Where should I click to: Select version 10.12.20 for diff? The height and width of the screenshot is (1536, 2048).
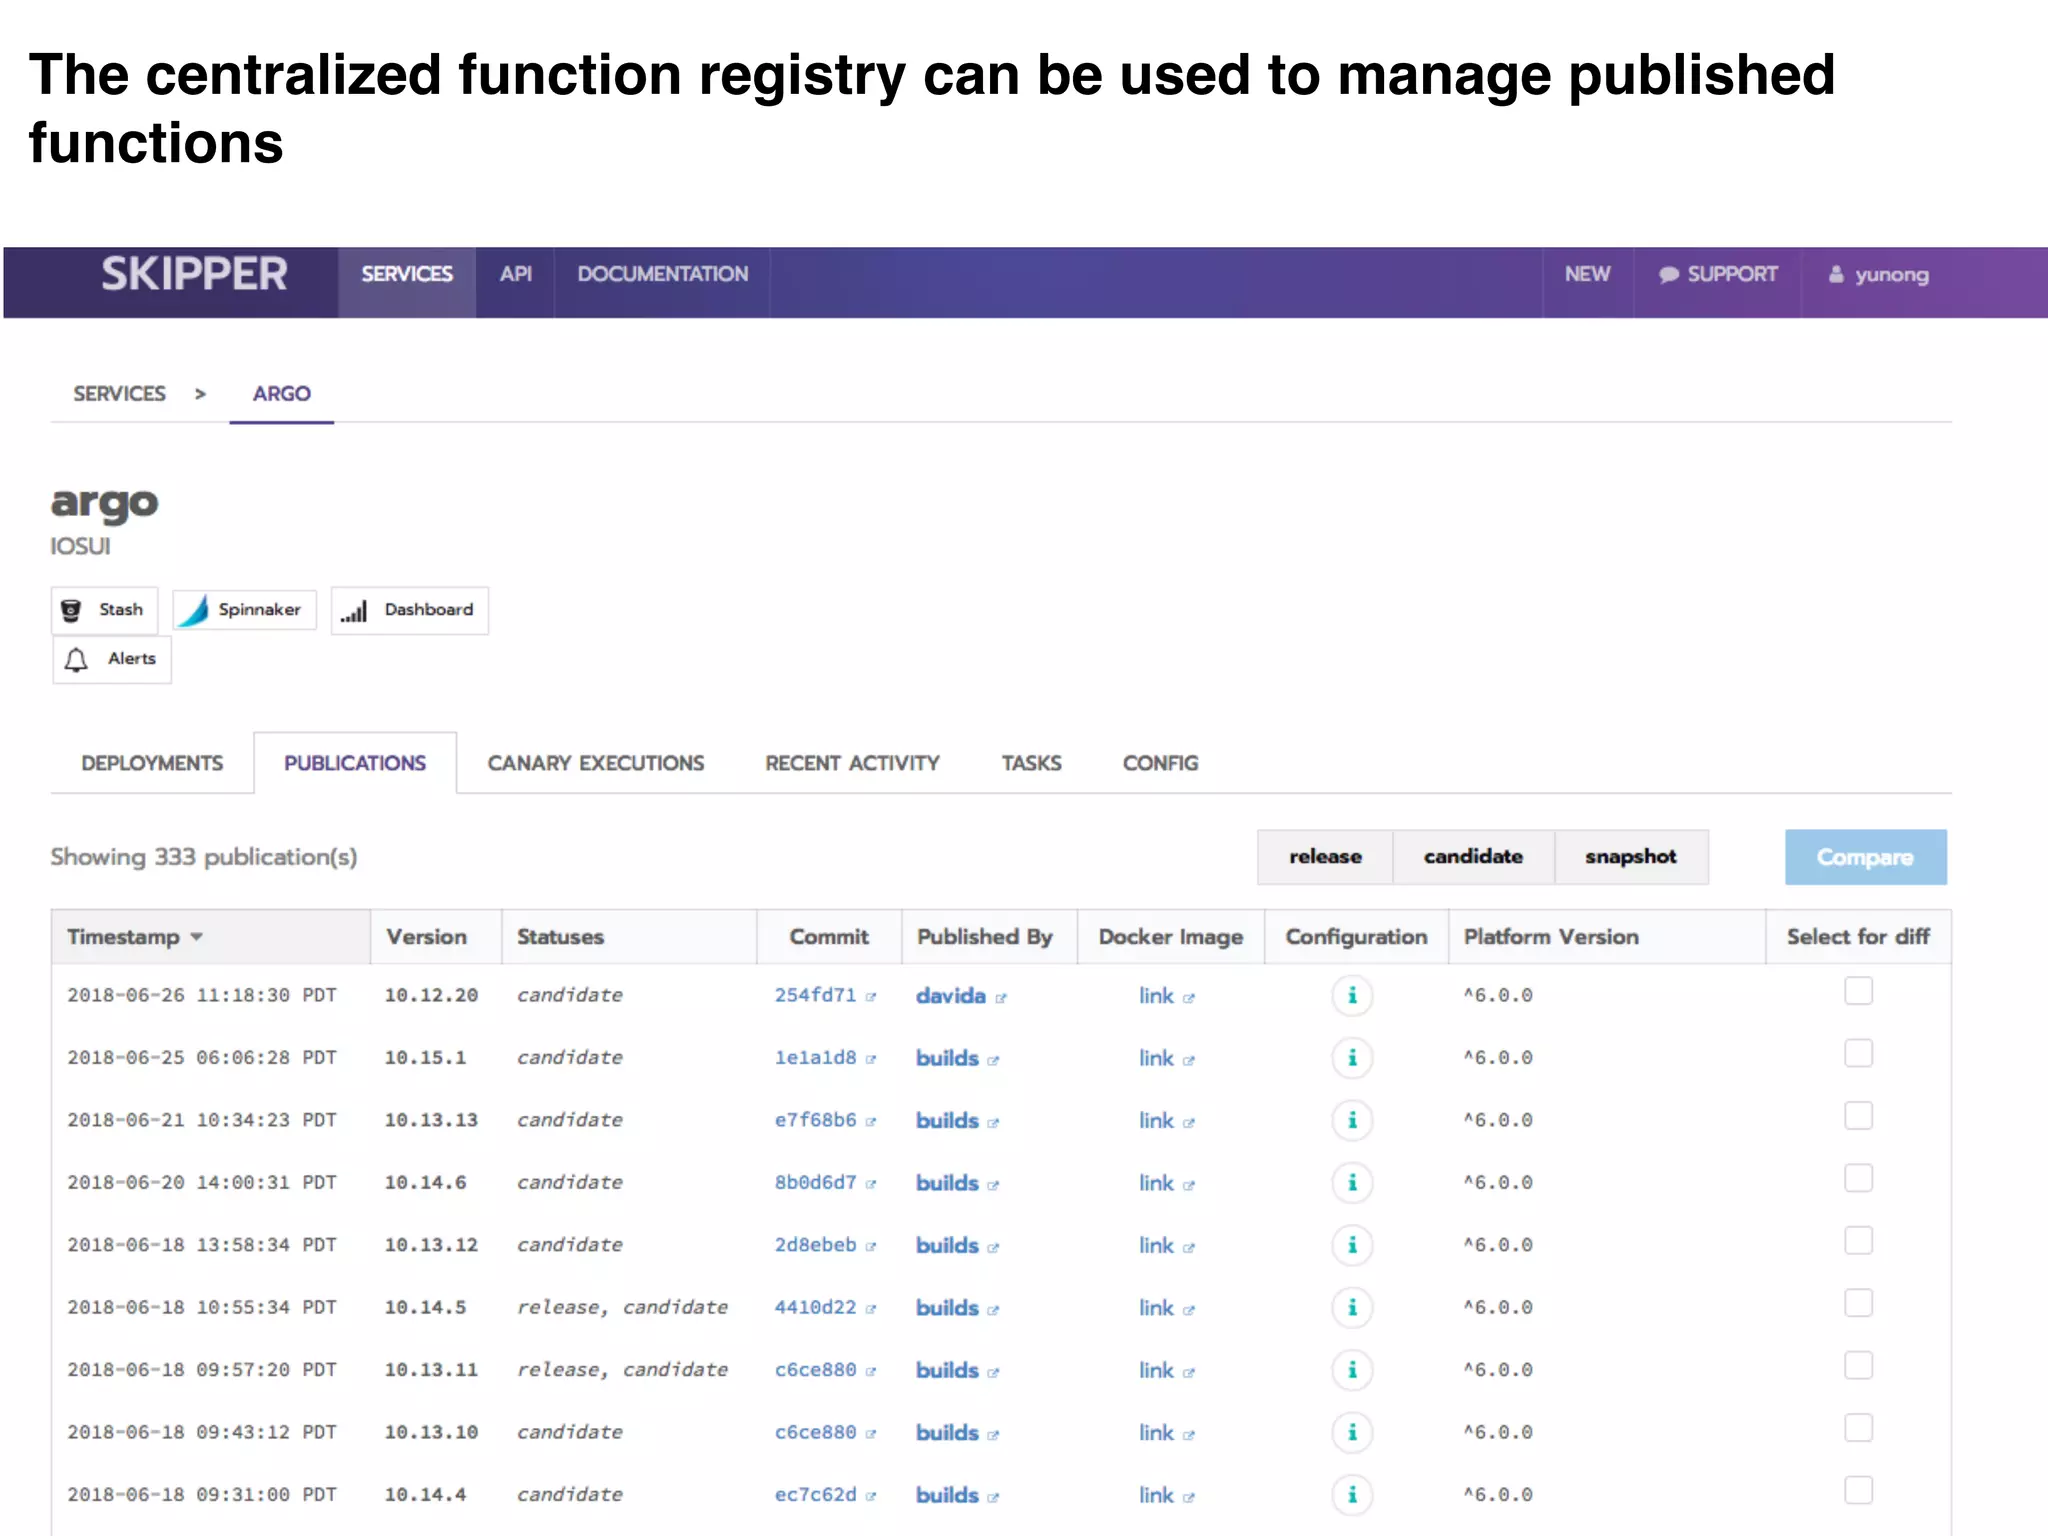[x=1858, y=991]
